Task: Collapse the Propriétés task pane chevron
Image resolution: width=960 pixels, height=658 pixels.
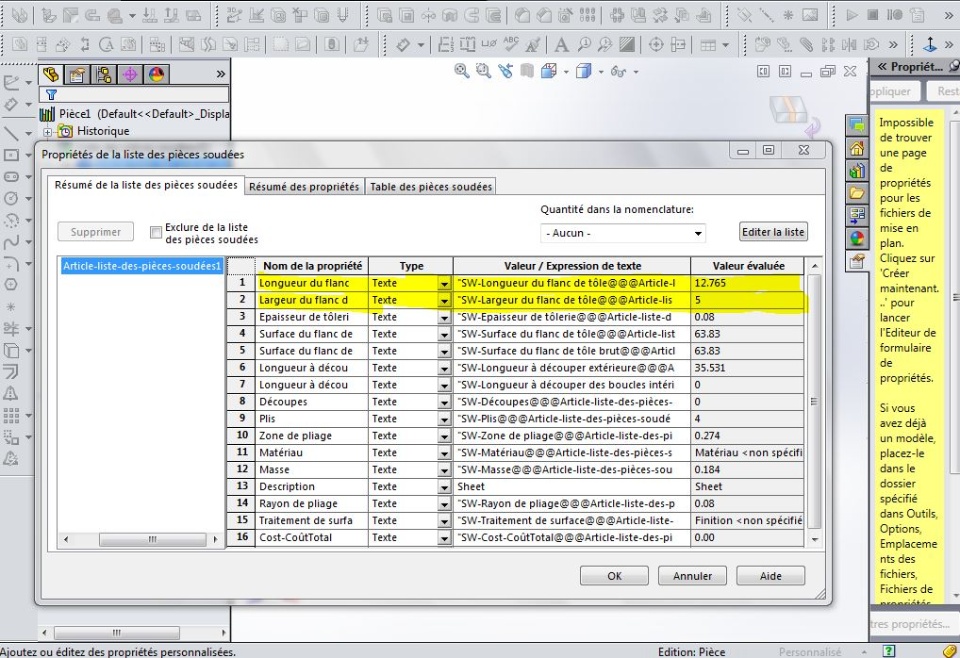Action: [882, 67]
